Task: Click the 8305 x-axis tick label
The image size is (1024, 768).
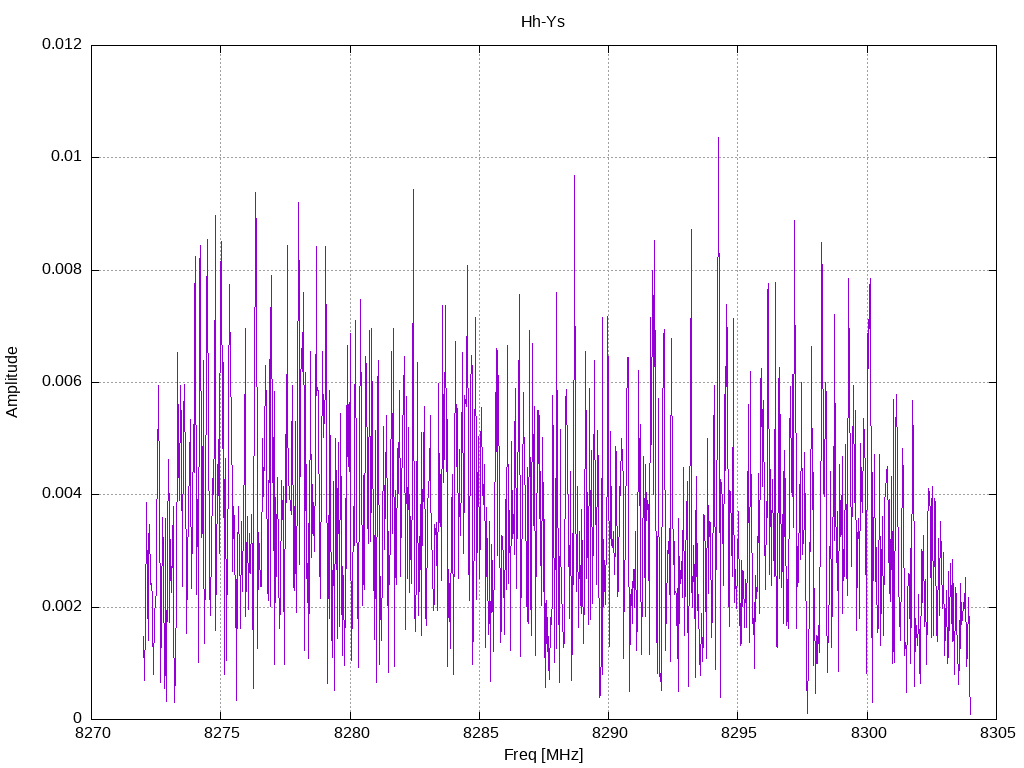Action: (998, 733)
